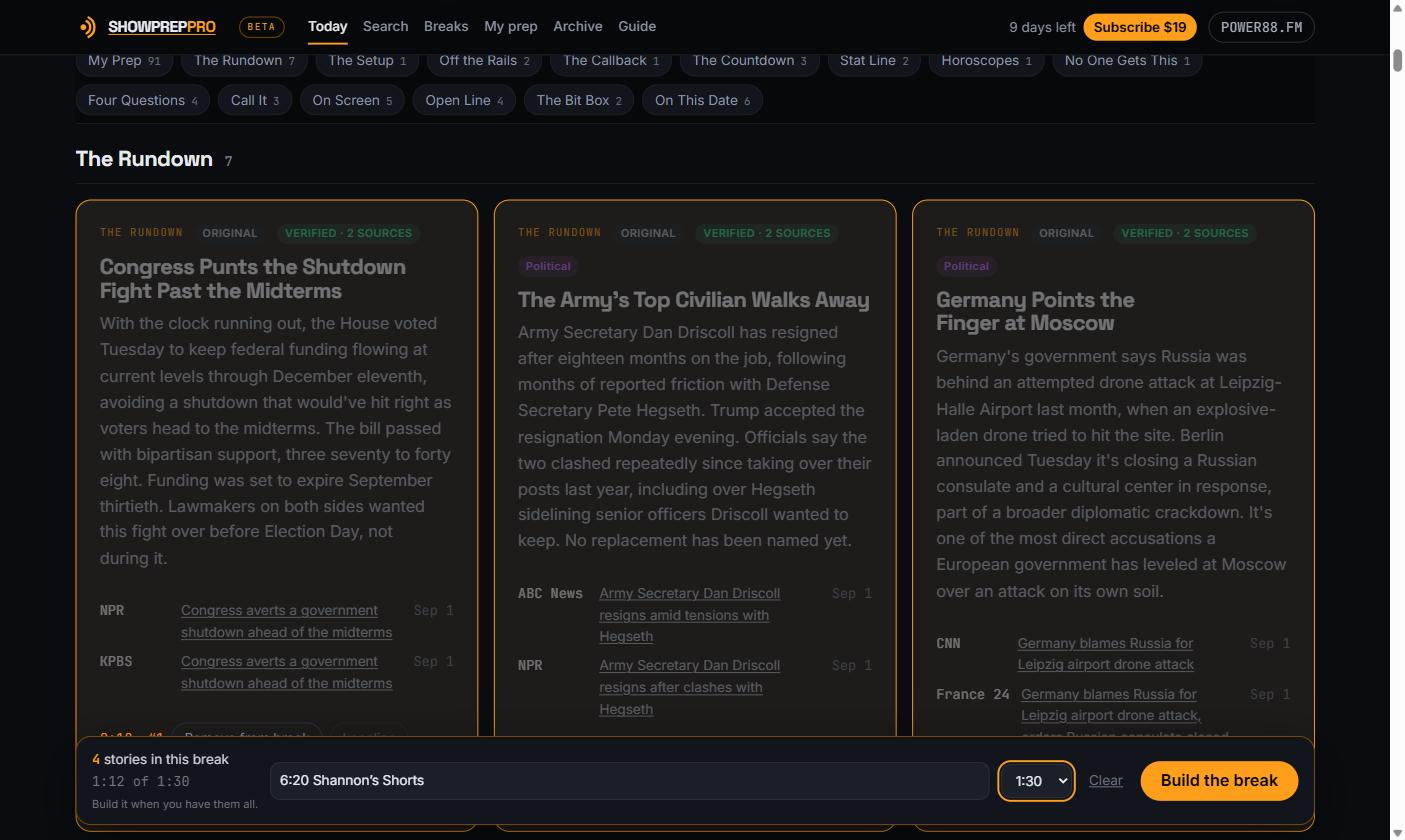Image resolution: width=1405 pixels, height=840 pixels.
Task: Click Build the break button
Action: click(x=1219, y=781)
